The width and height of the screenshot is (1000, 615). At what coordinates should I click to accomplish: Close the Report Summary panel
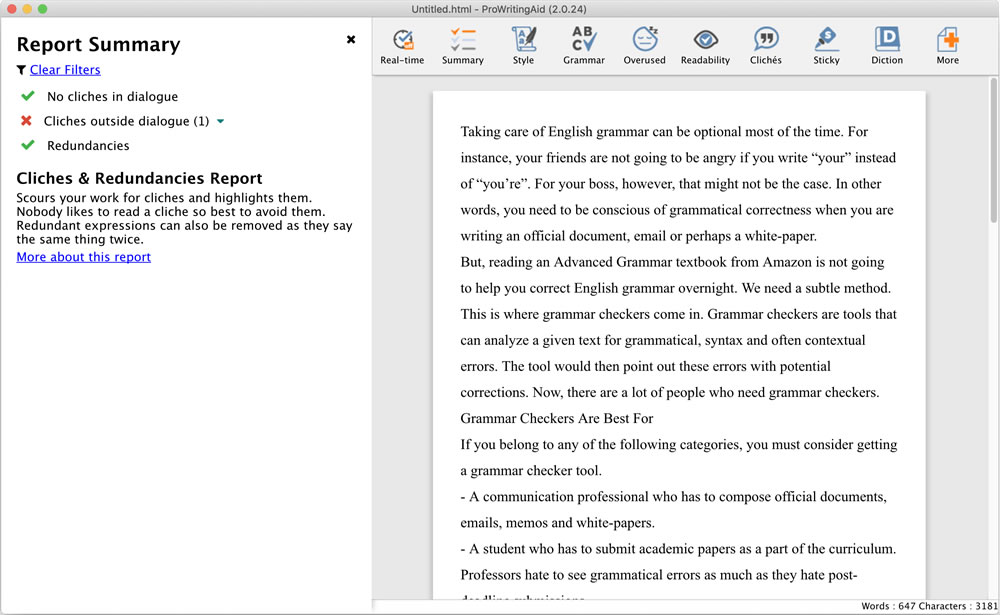click(351, 40)
